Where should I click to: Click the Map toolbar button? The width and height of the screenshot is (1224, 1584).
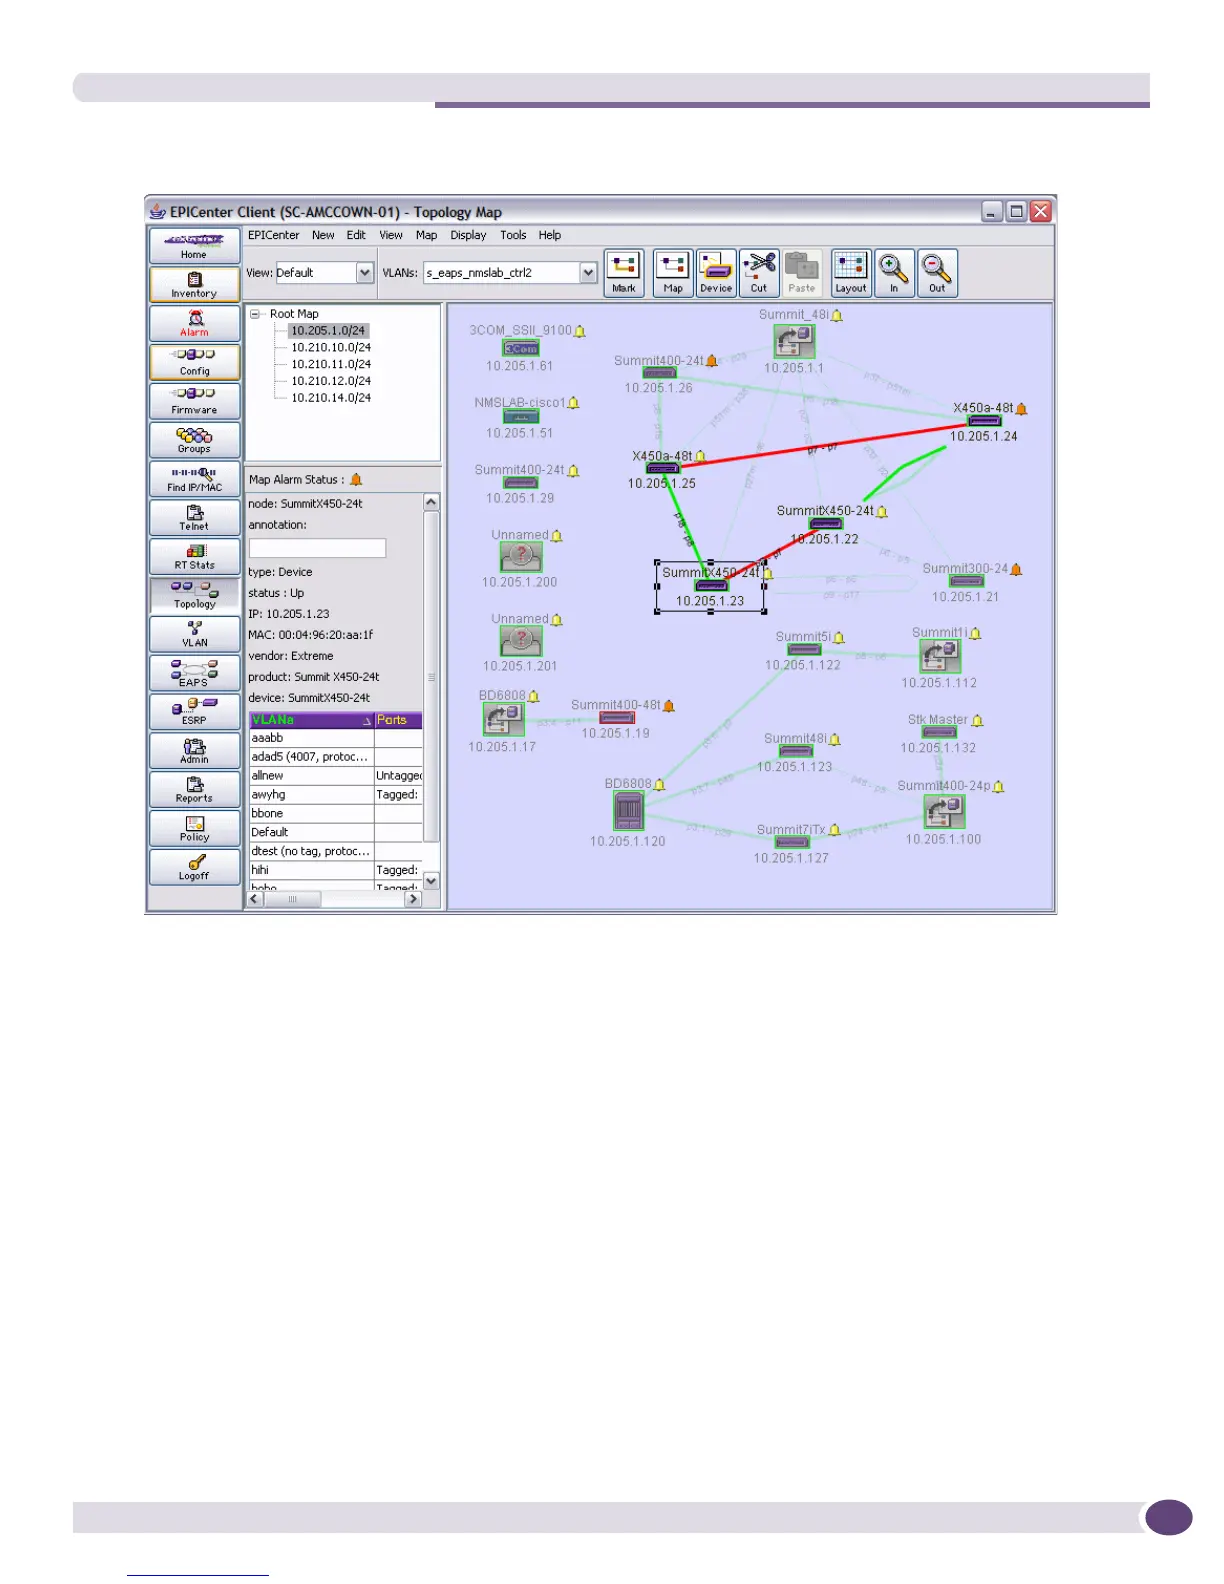pyautogui.click(x=673, y=273)
